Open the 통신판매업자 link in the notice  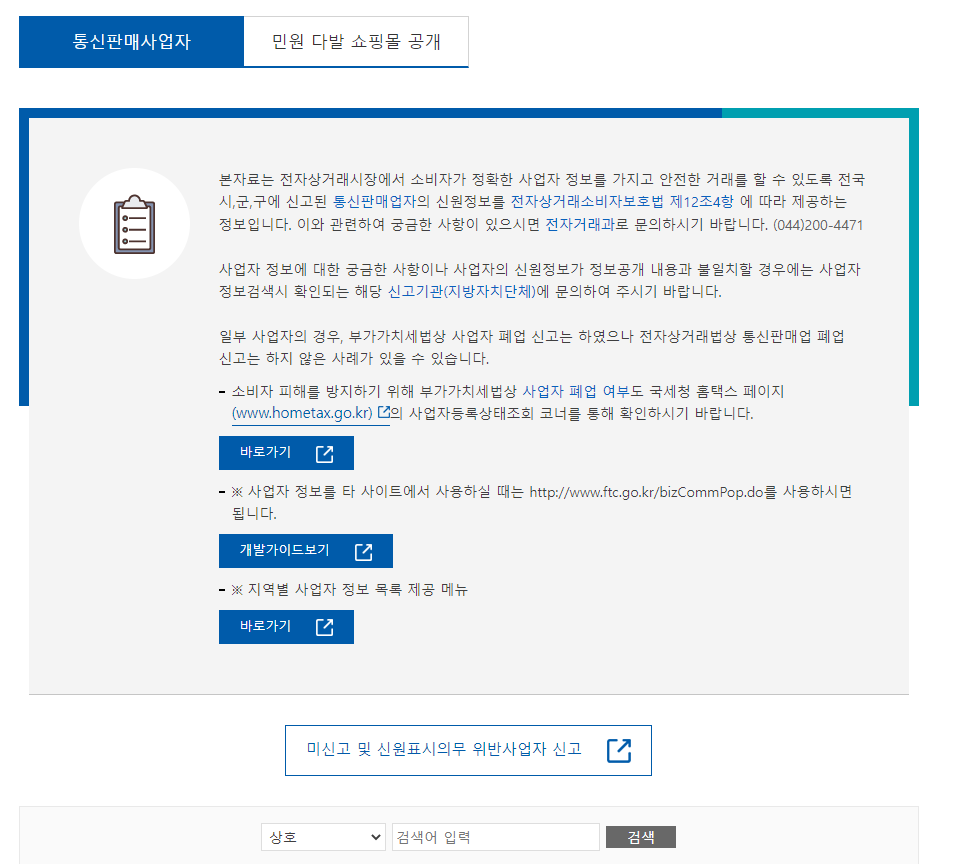pyautogui.click(x=375, y=202)
